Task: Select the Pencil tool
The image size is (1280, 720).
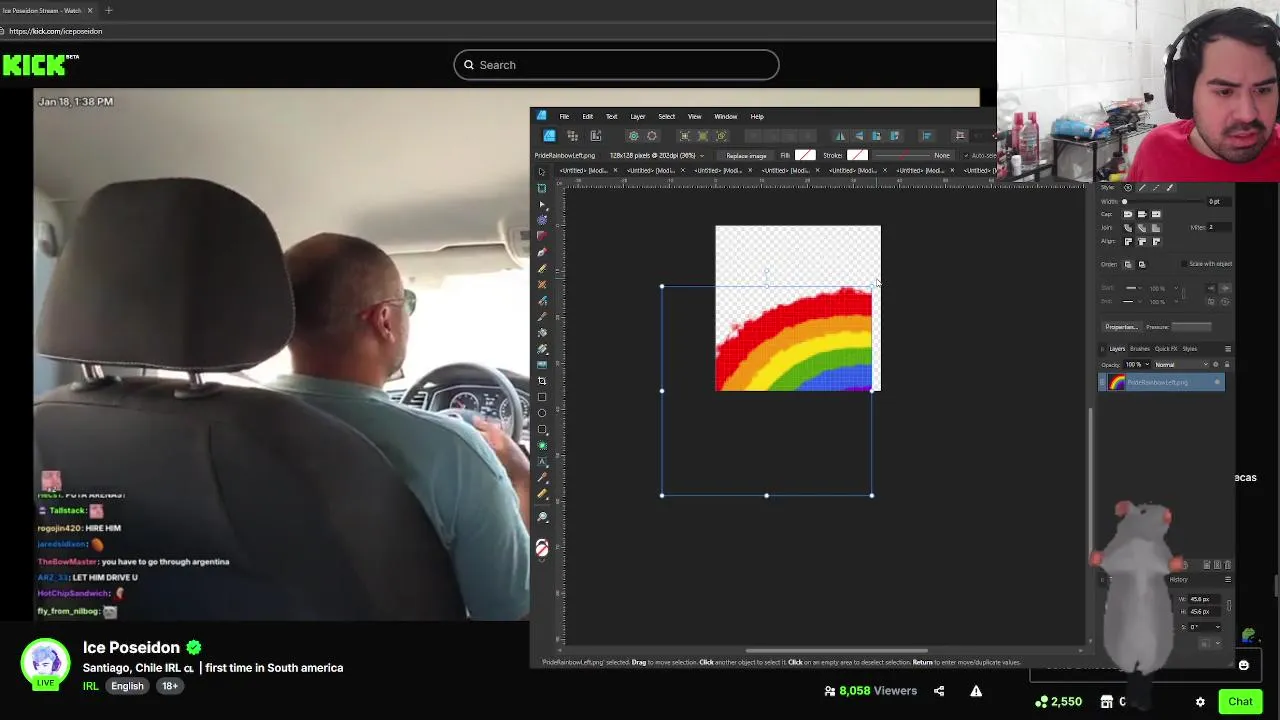Action: 542,268
